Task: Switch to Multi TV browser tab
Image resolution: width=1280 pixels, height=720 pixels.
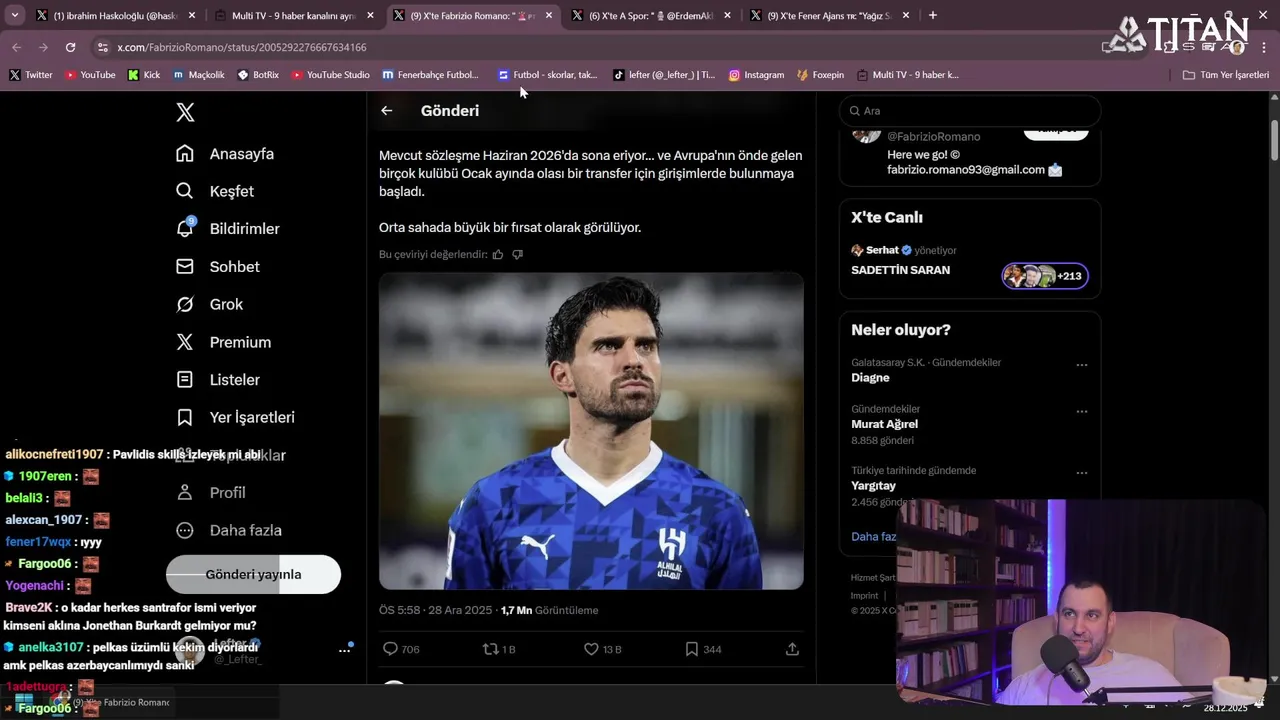Action: pos(294,15)
